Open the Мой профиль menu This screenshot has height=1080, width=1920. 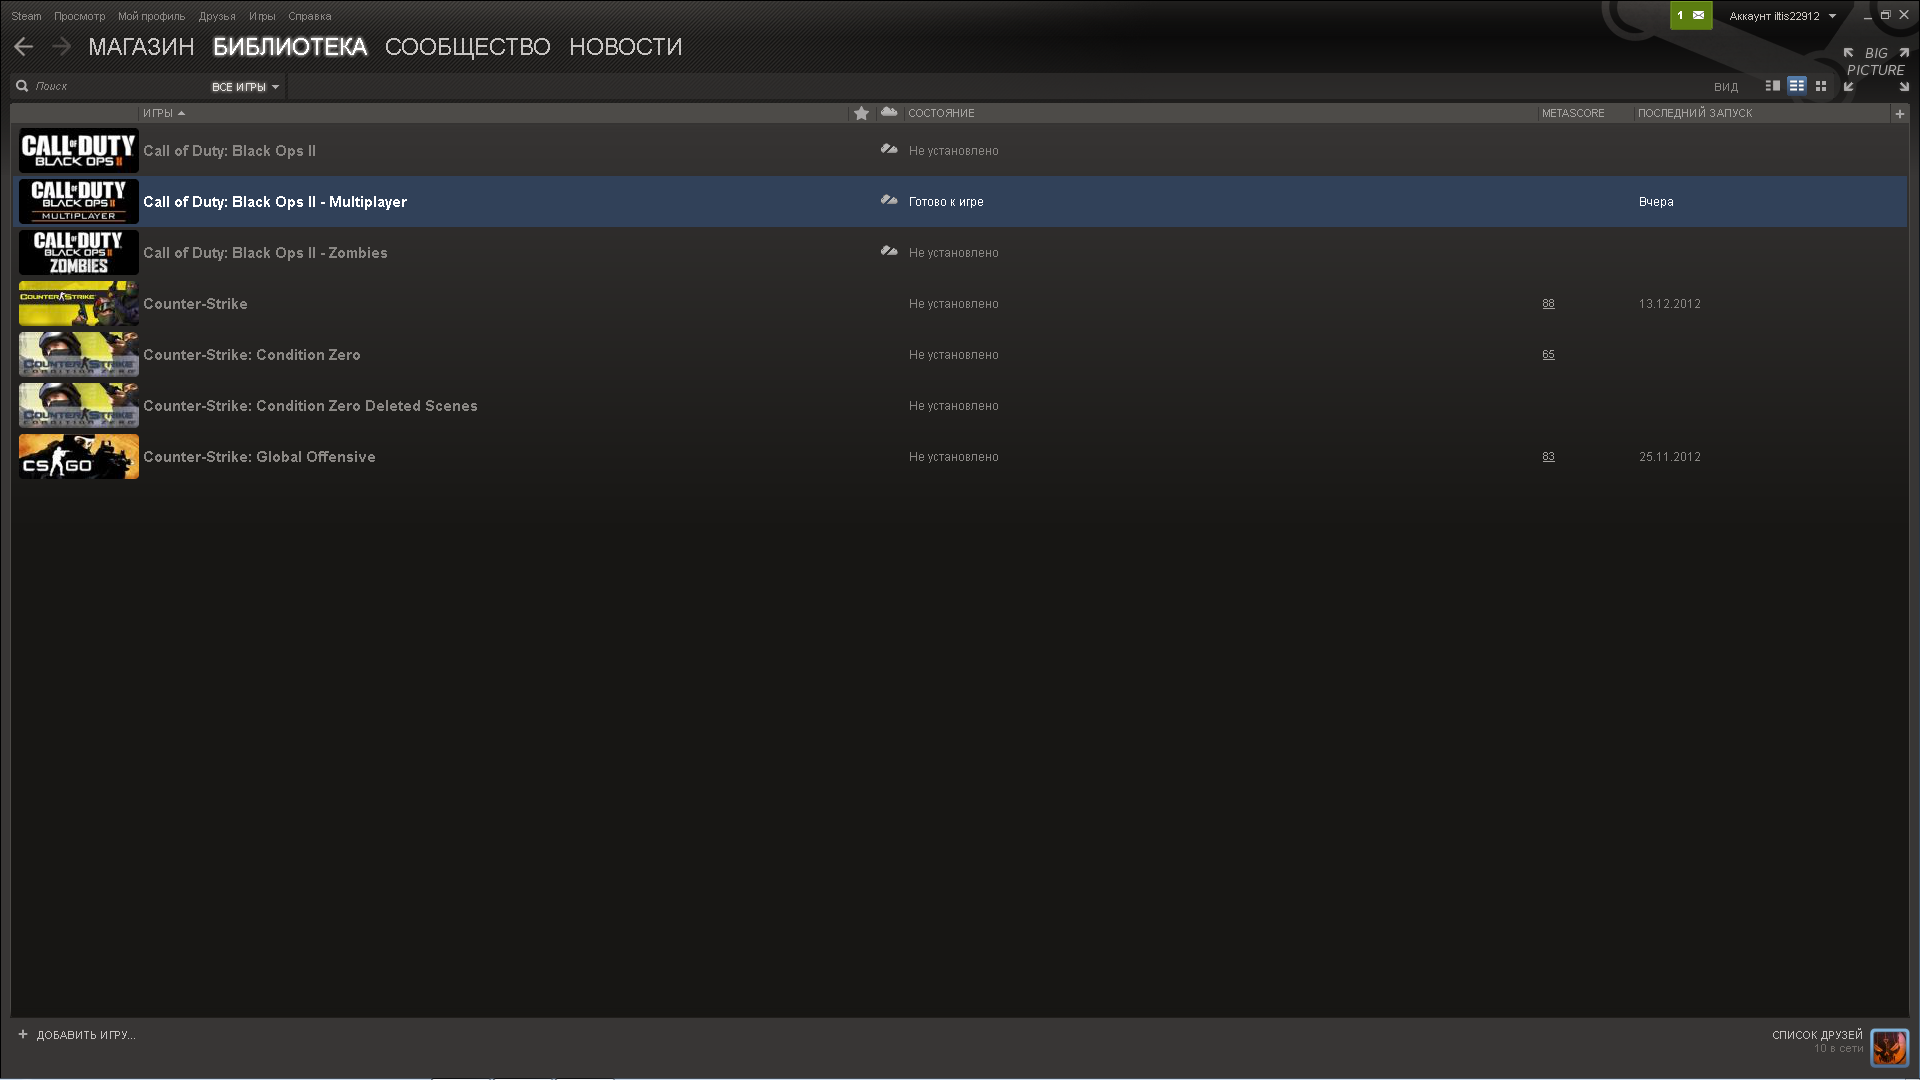[151, 16]
